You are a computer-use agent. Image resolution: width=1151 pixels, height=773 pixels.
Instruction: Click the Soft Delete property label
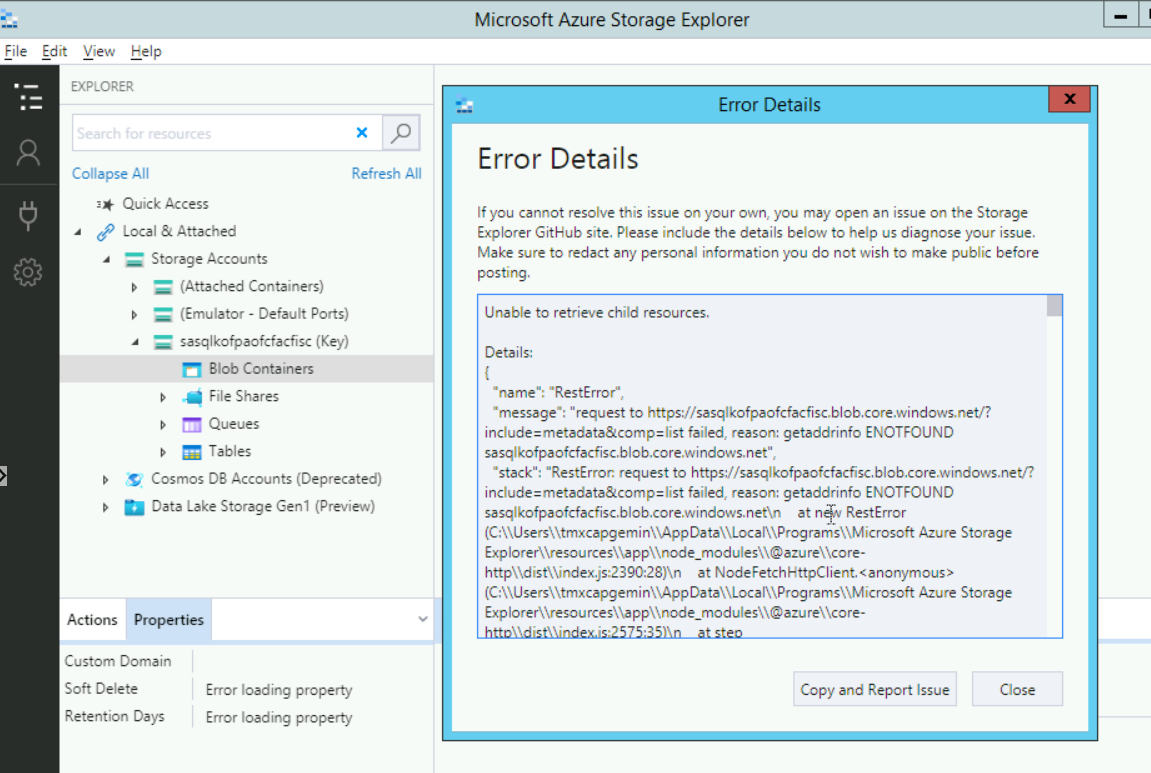coord(101,689)
